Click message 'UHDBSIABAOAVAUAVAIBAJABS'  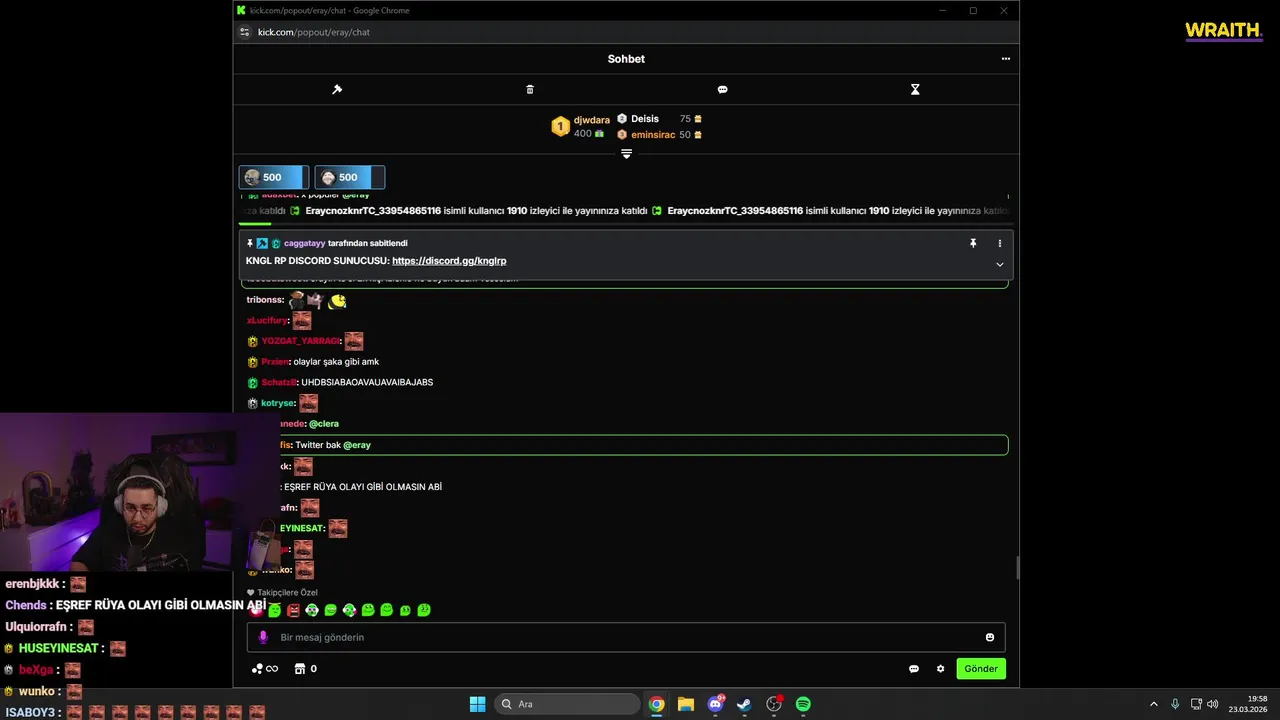click(x=367, y=382)
